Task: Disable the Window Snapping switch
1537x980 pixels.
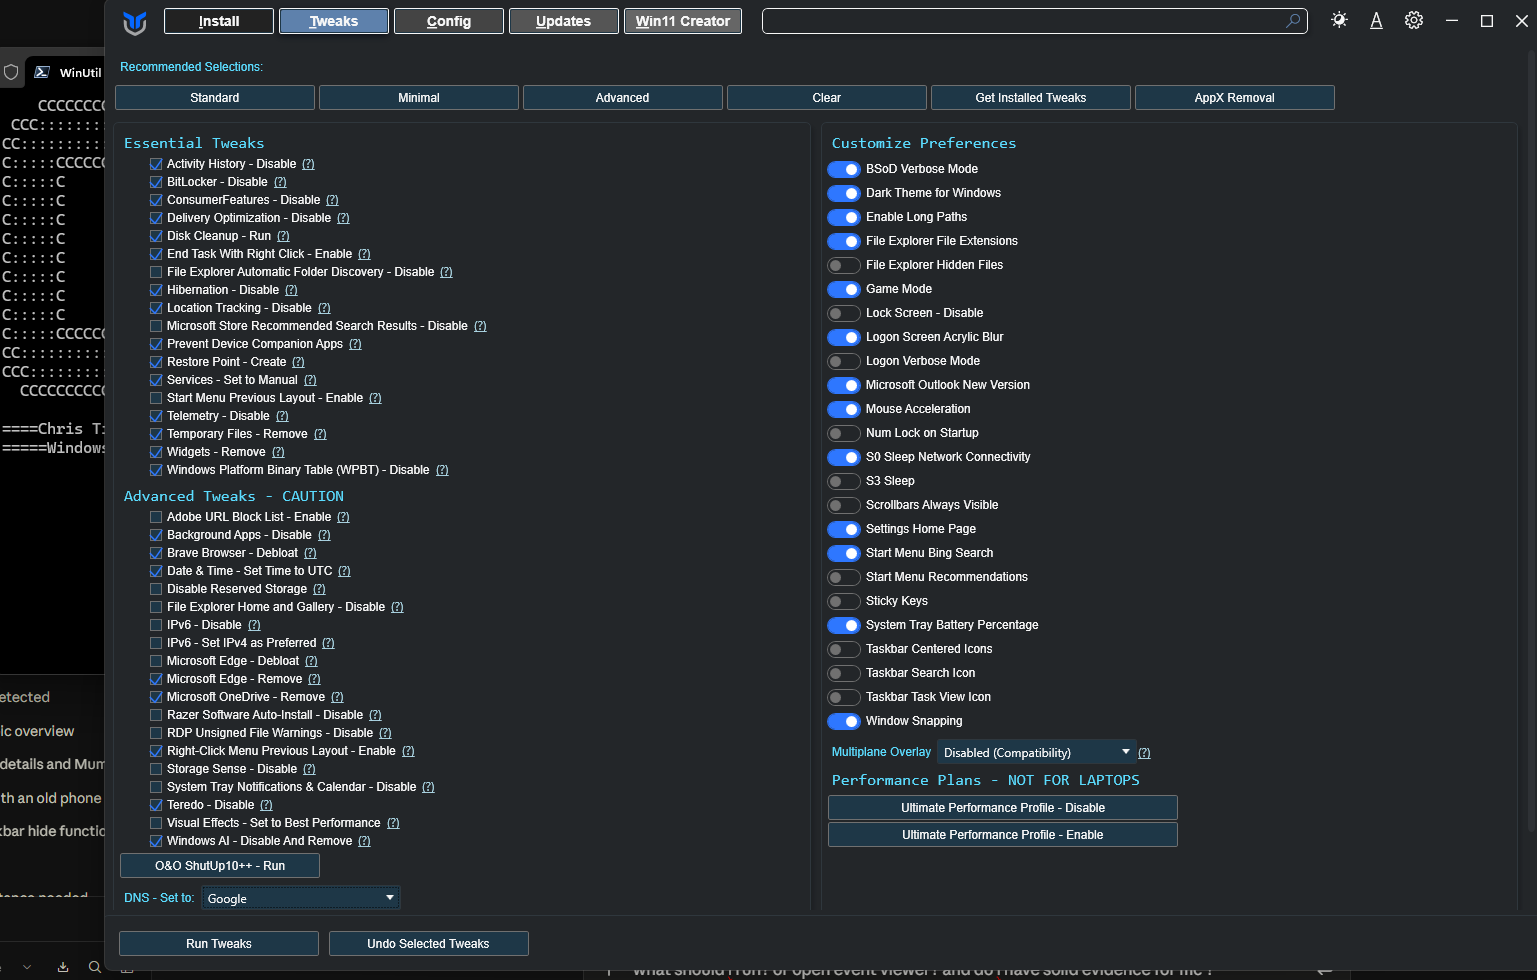Action: [x=844, y=721]
